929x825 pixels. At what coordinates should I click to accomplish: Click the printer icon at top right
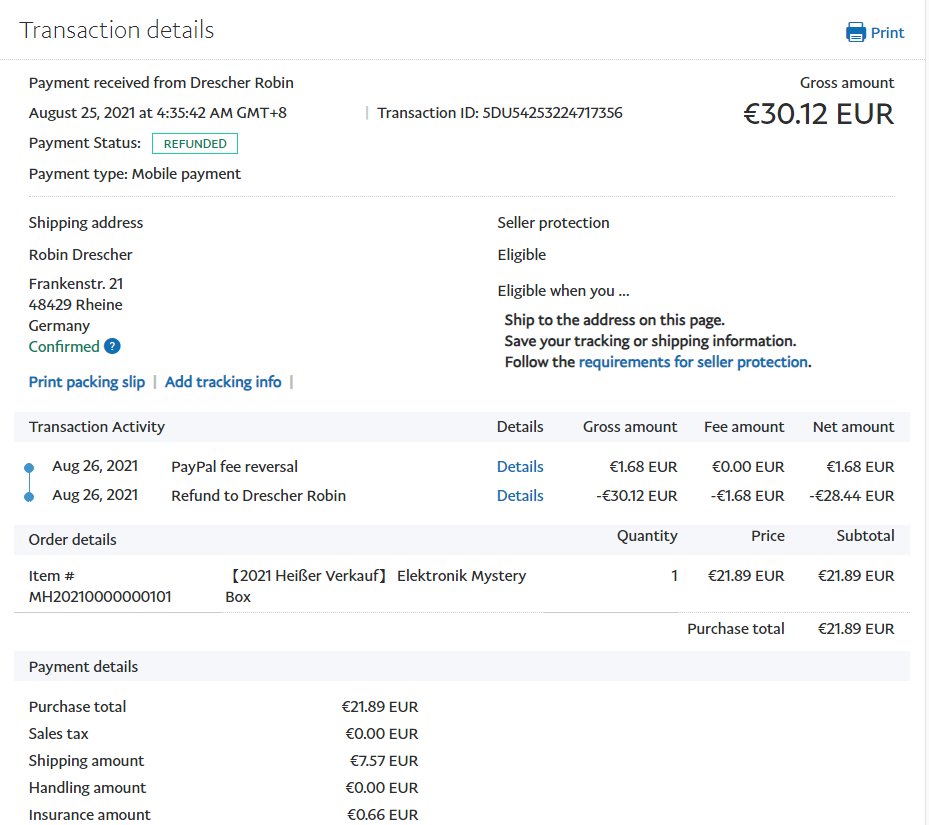click(x=856, y=32)
